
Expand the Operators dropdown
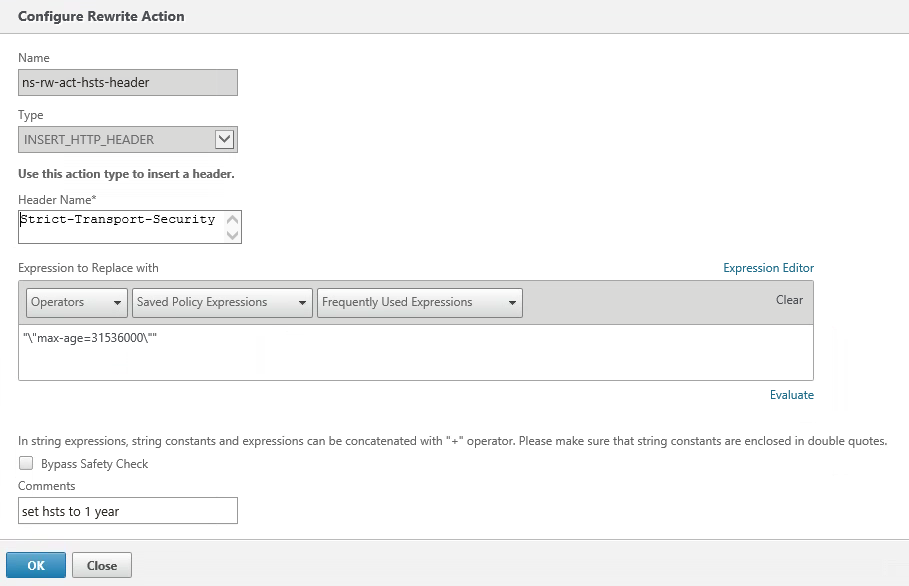[77, 303]
